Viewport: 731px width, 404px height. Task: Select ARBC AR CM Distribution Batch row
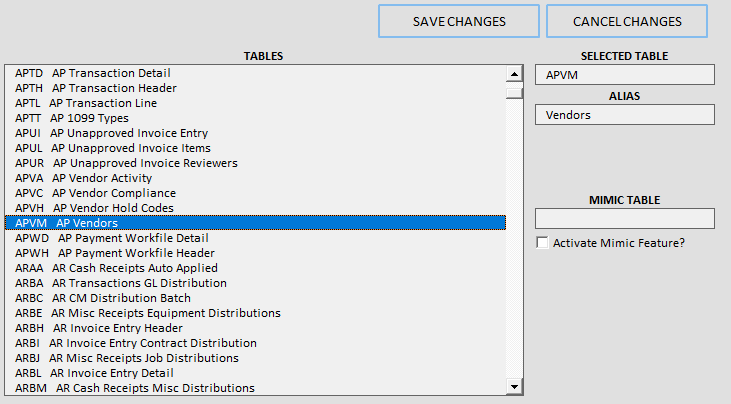pos(255,298)
